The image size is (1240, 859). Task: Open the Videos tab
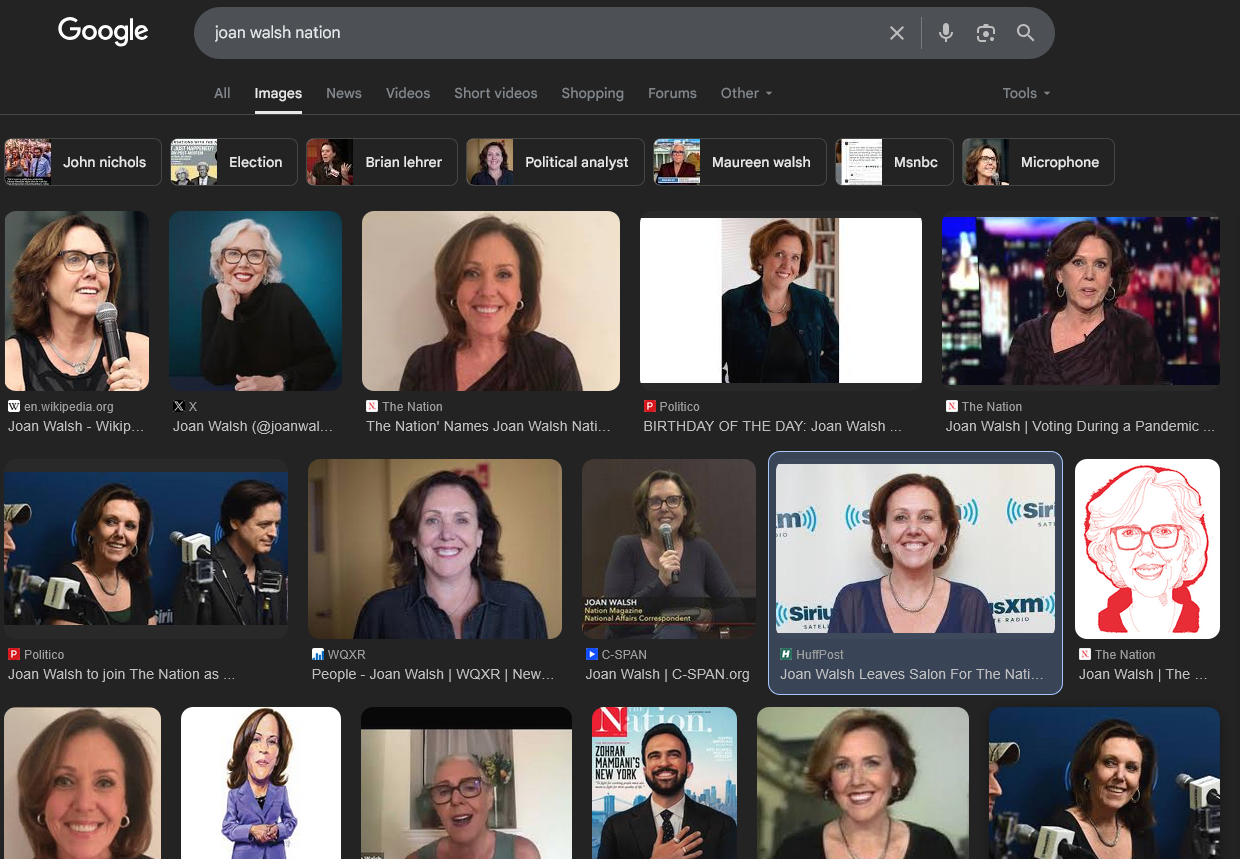coord(408,93)
